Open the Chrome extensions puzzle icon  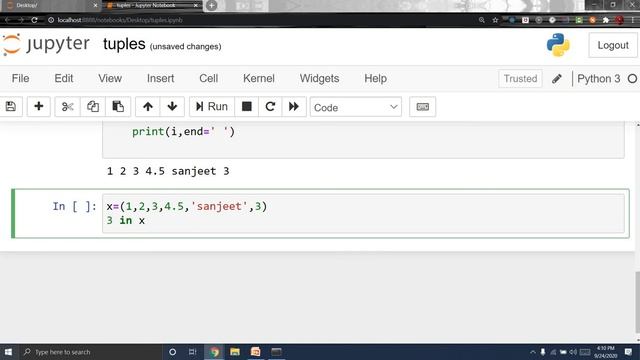coord(606,20)
